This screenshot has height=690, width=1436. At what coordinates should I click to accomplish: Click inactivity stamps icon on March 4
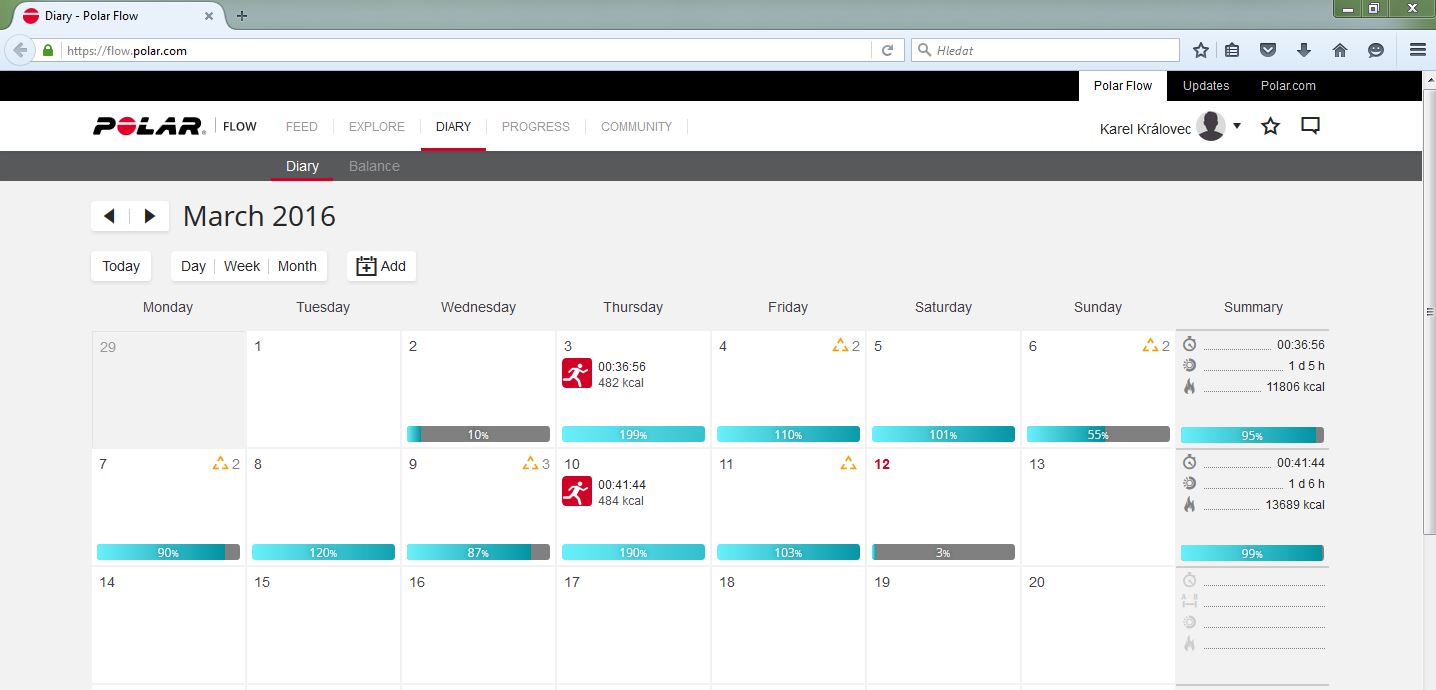click(841, 346)
